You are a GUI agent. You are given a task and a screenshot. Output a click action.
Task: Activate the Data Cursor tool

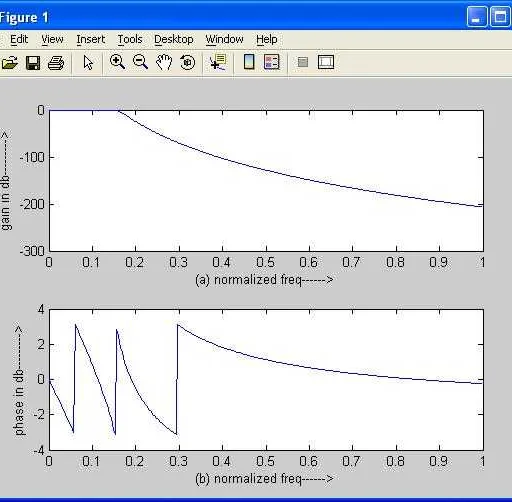218,62
